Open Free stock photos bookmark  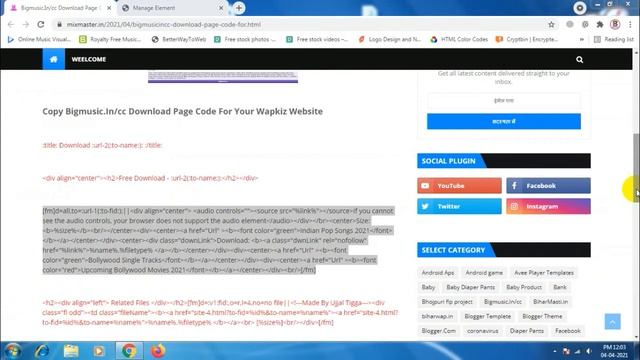click(245, 39)
